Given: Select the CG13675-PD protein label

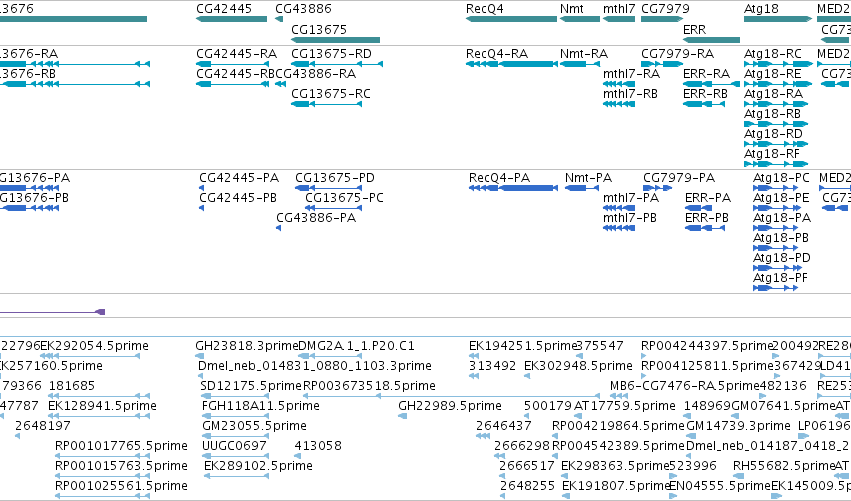Looking at the screenshot, I should [335, 178].
